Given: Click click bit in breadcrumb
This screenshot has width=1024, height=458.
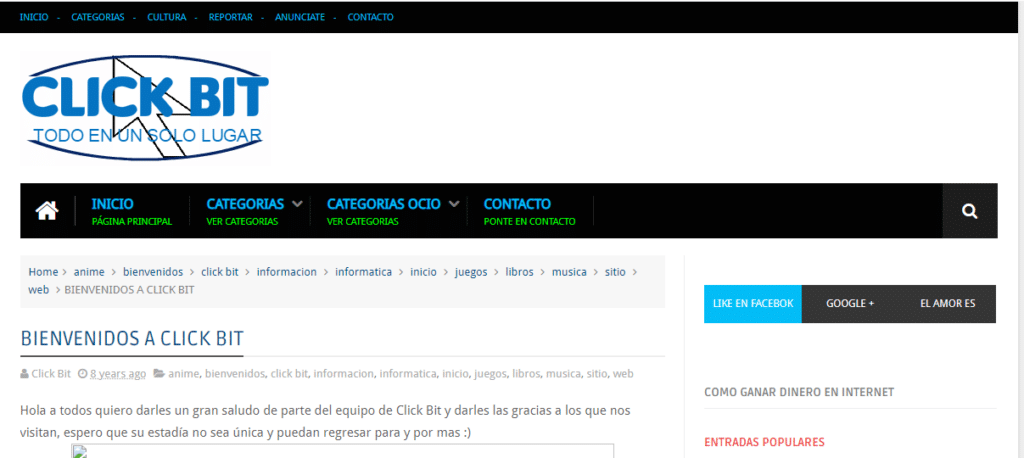Looking at the screenshot, I should 219,272.
